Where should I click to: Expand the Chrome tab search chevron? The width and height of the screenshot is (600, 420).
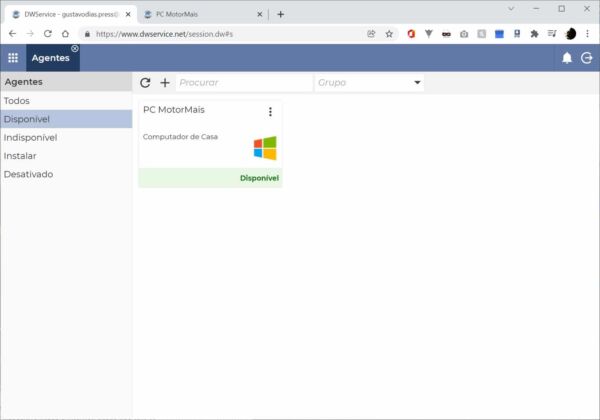tap(510, 9)
